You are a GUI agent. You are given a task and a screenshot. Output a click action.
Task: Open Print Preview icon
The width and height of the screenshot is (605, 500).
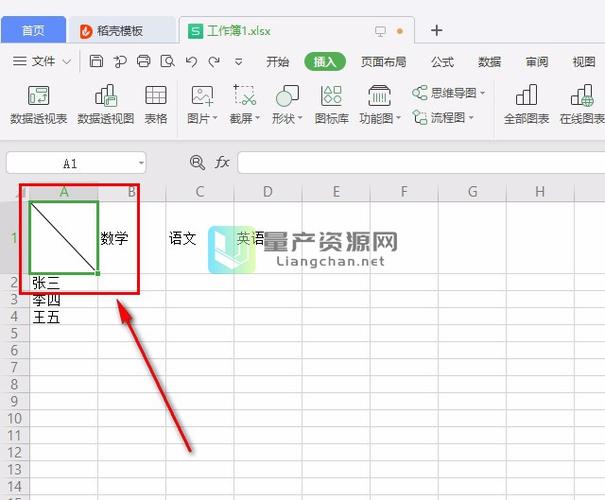(x=167, y=61)
